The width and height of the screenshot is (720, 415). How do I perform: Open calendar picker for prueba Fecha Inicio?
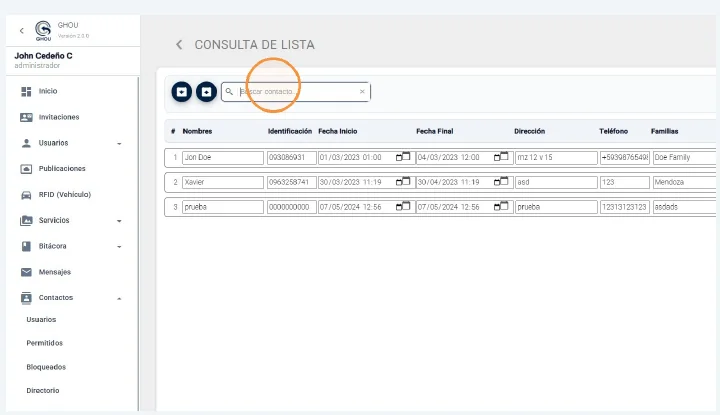[x=403, y=207]
